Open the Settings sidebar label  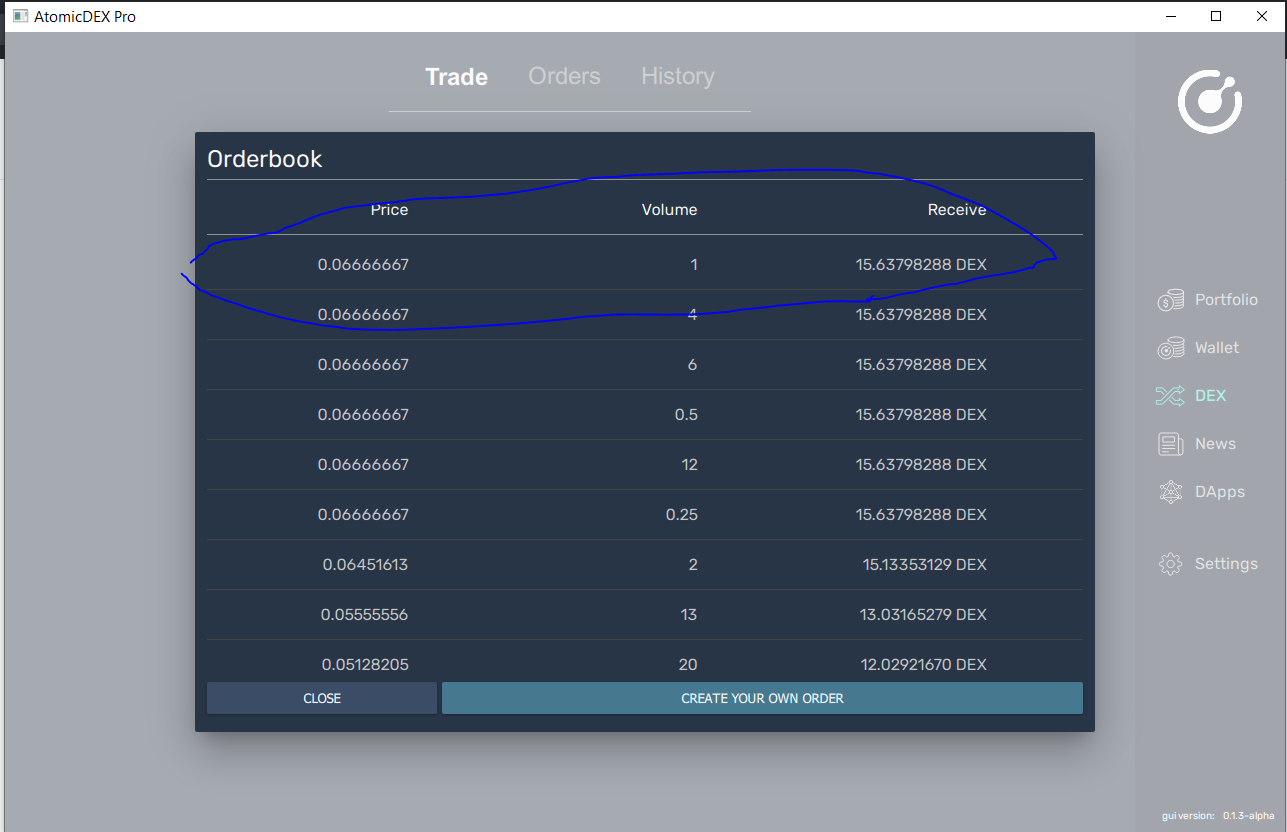tap(1226, 564)
